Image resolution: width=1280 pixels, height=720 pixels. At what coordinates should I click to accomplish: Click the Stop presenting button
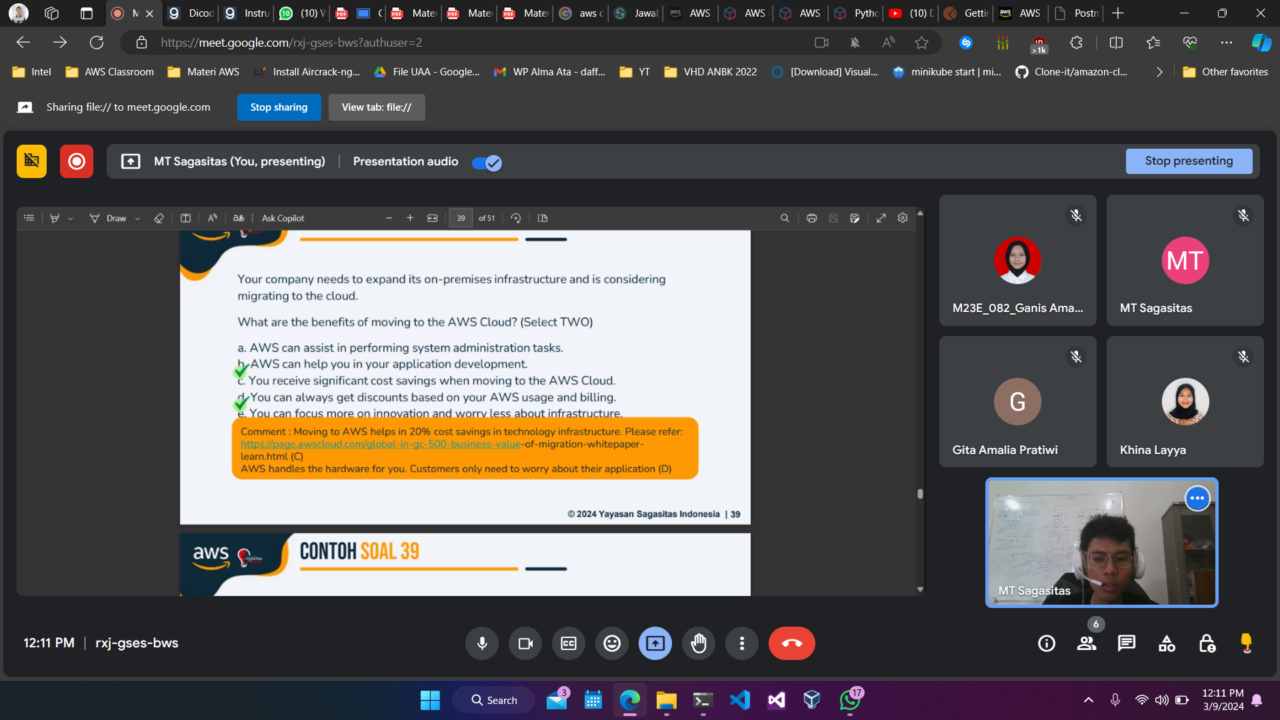click(1188, 161)
